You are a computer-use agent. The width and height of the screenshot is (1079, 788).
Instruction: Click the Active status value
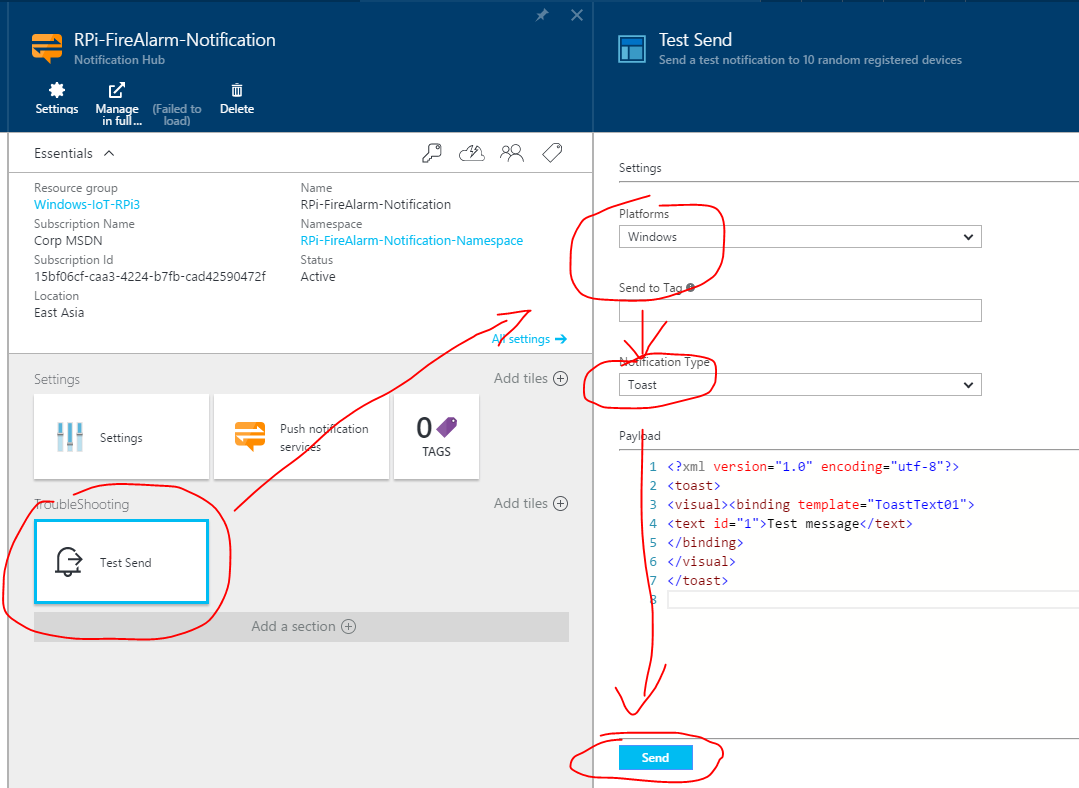click(318, 277)
